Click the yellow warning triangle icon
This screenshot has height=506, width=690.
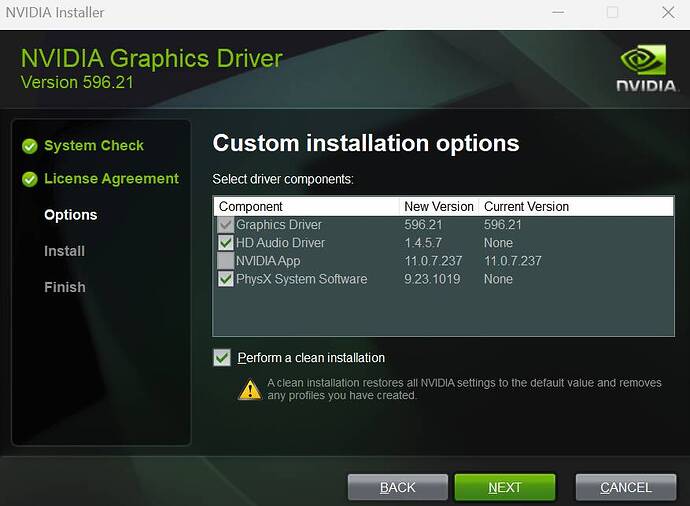click(250, 389)
